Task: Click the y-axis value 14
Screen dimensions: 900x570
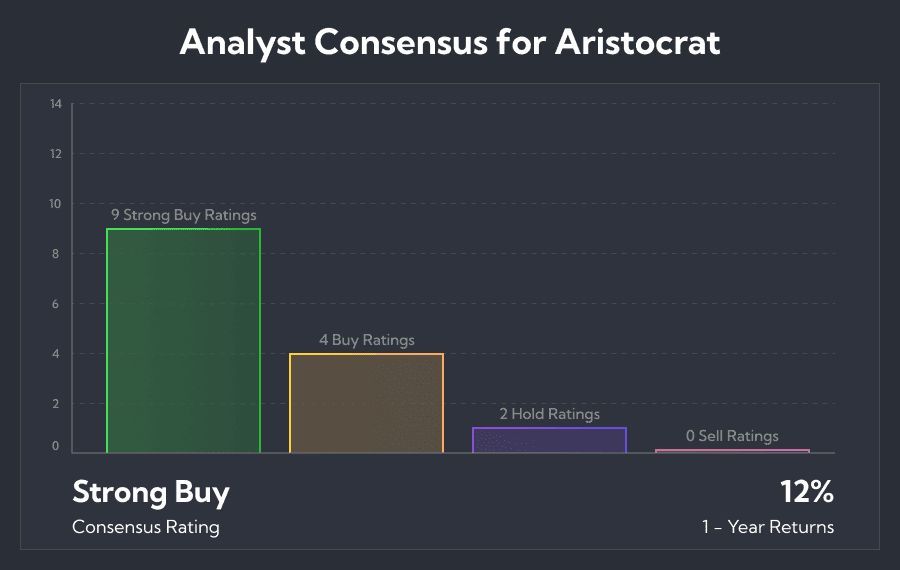Action: pyautogui.click(x=56, y=104)
